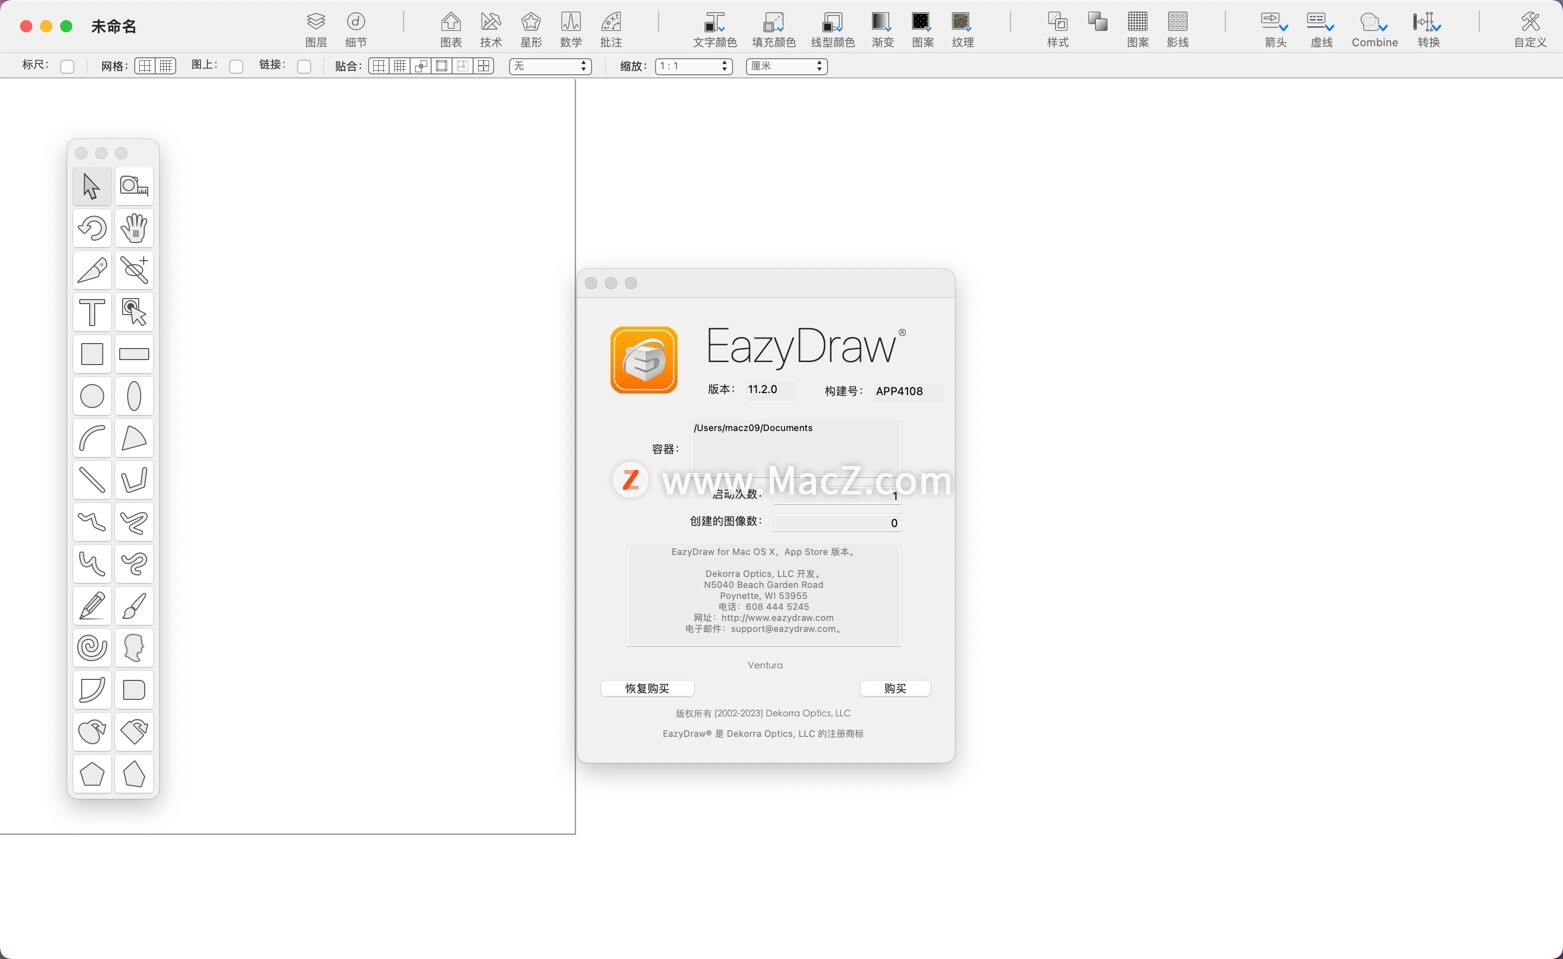Screen dimensions: 1563x959
Task: Select the knife cut tool
Action: pyautogui.click(x=92, y=270)
